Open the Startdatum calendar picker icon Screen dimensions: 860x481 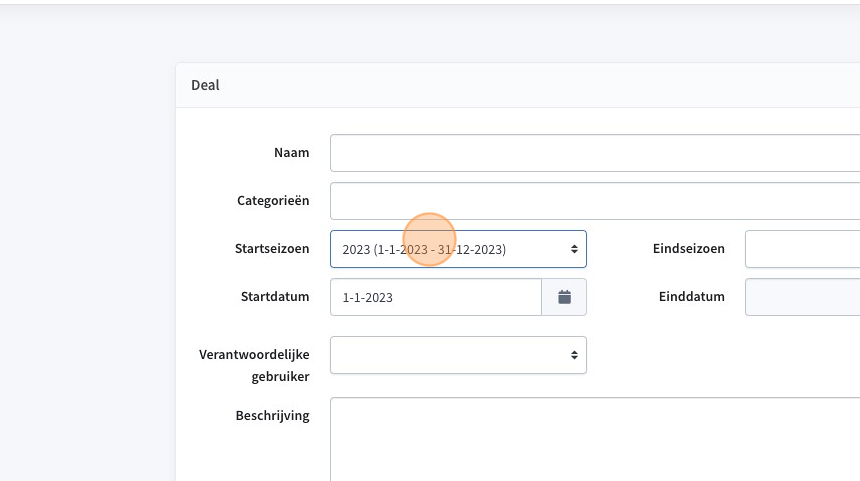tap(564, 297)
